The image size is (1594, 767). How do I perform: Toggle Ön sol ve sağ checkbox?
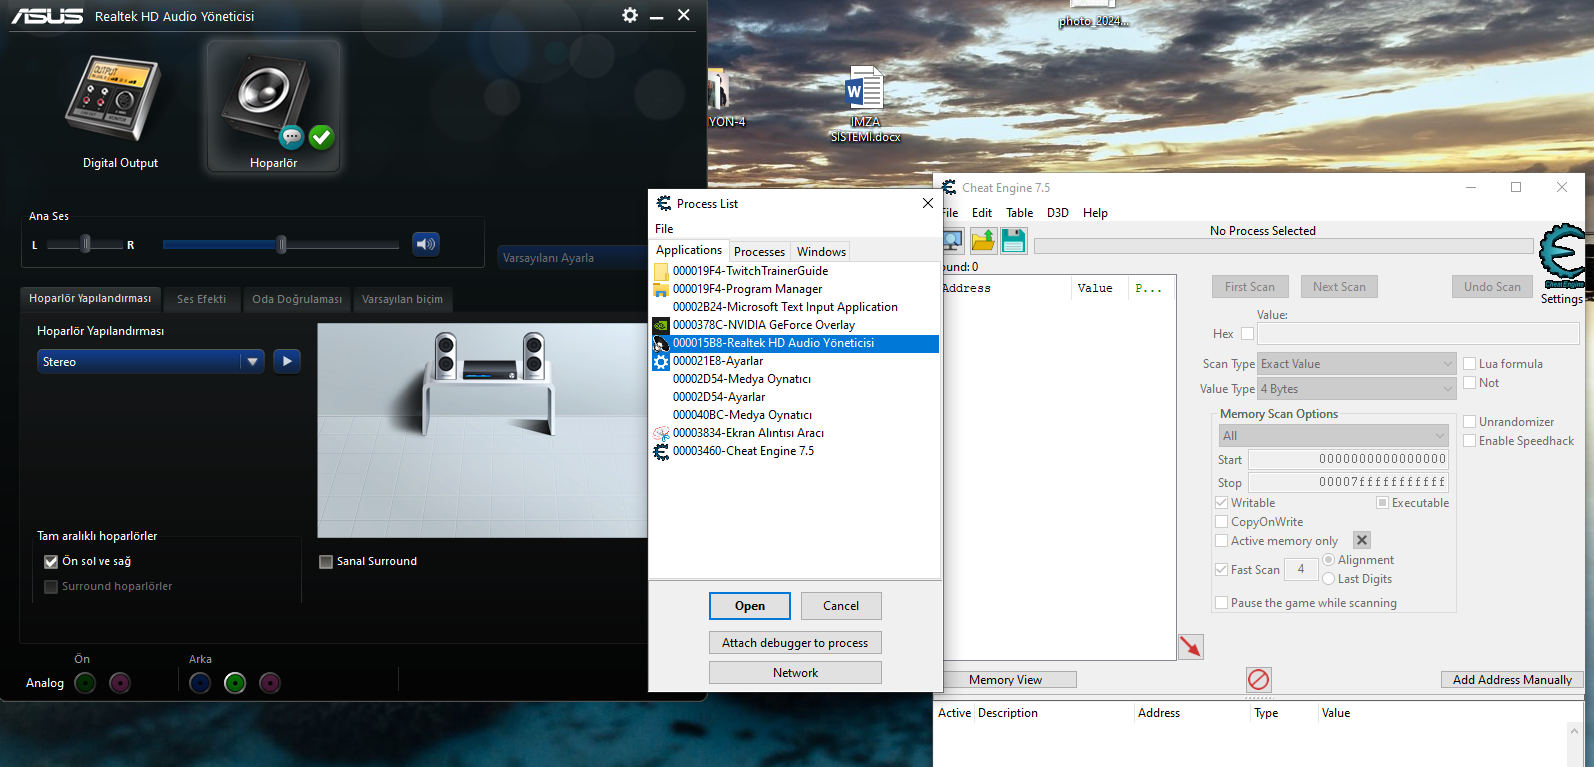click(x=51, y=562)
